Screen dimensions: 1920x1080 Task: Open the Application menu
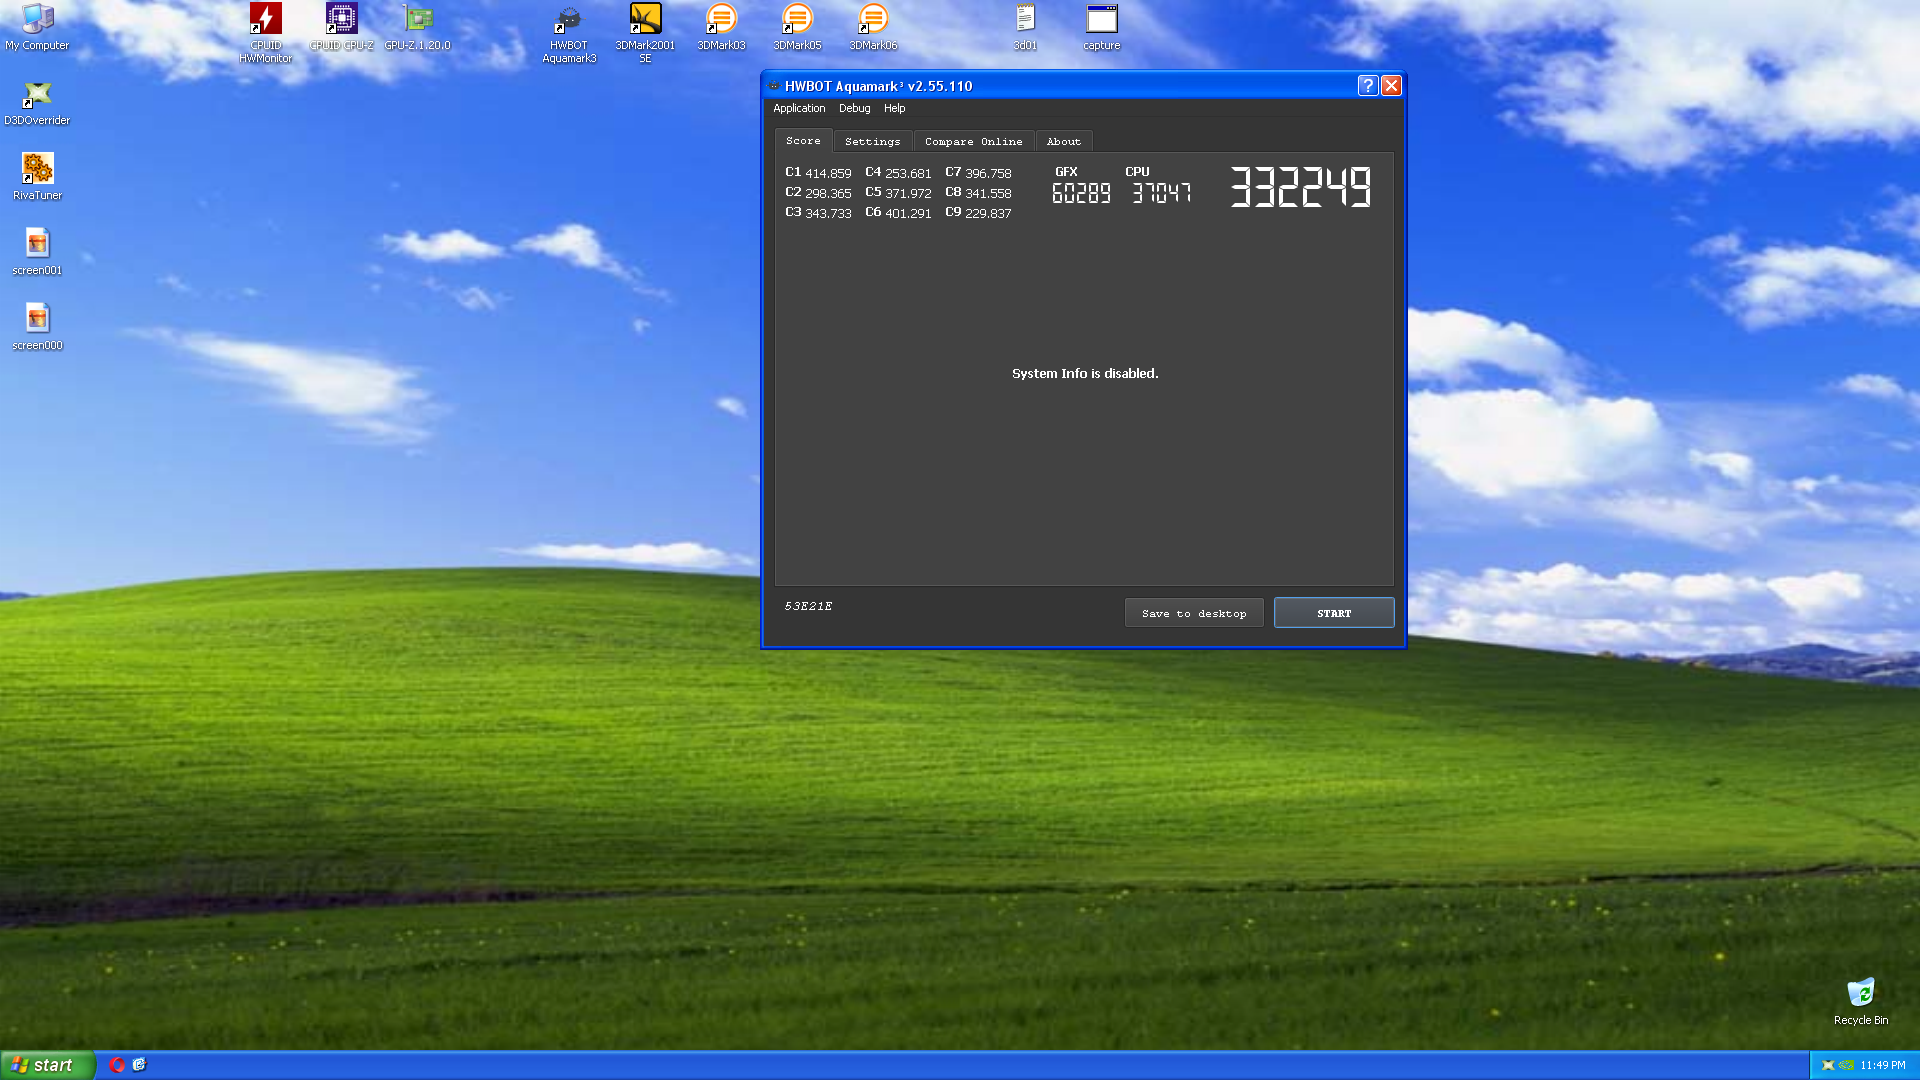tap(799, 108)
